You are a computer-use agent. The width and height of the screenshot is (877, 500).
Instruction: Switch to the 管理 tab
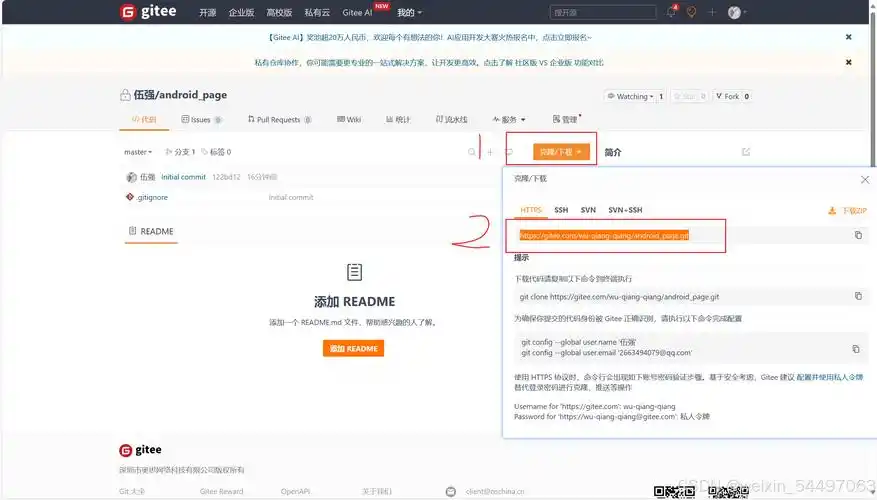click(x=565, y=119)
